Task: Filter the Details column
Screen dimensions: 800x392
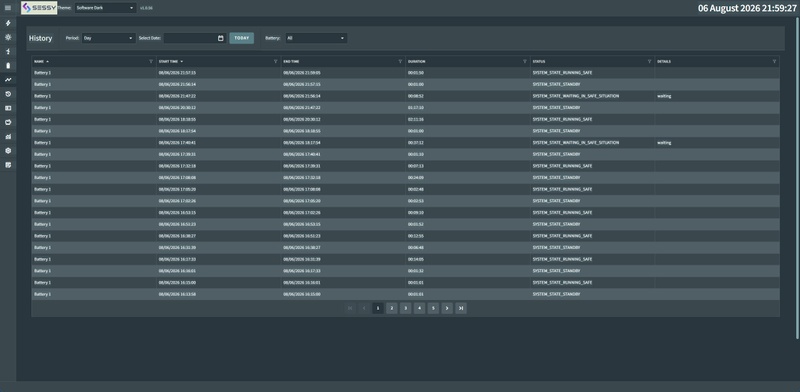Action: [774, 61]
